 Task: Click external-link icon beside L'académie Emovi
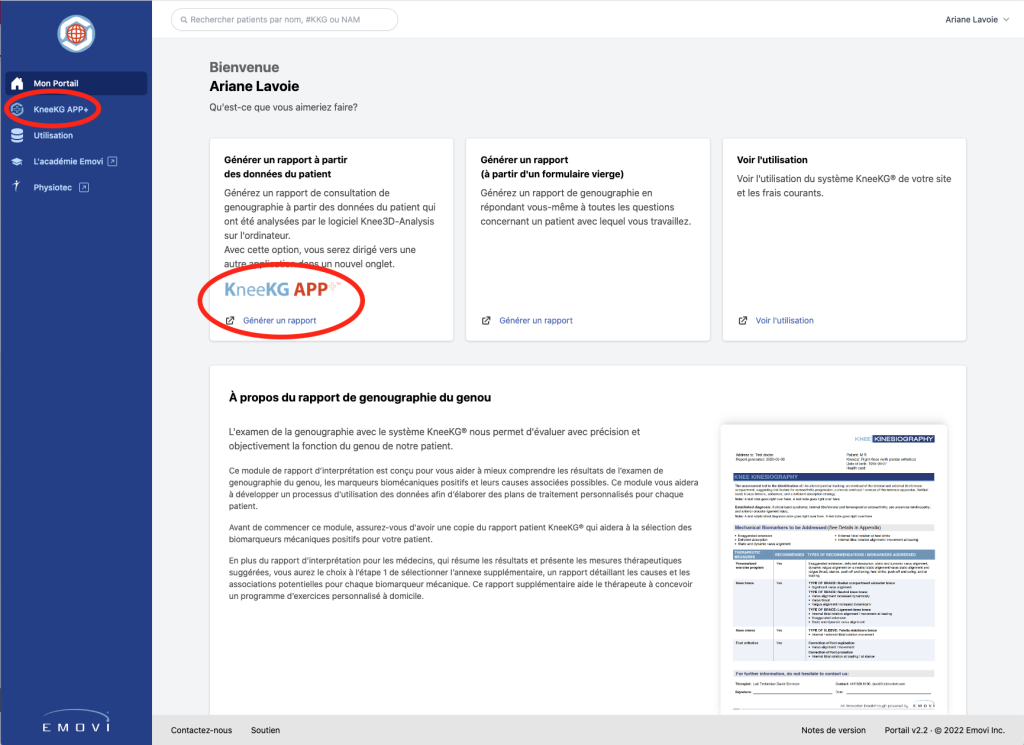coord(112,161)
